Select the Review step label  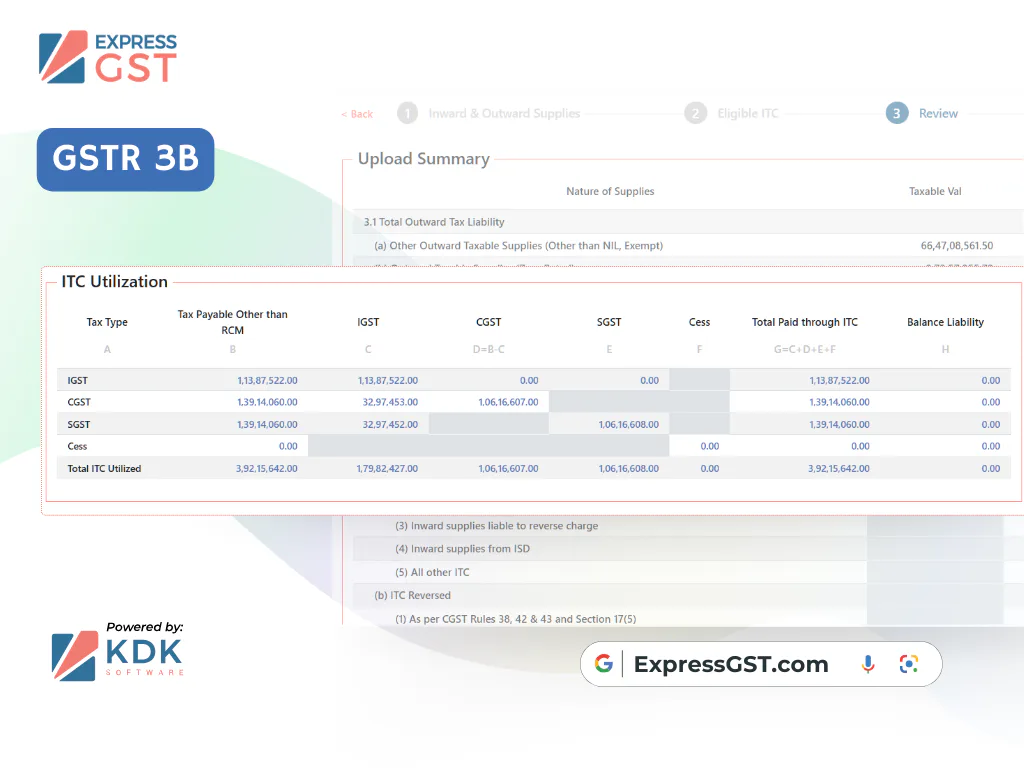click(x=938, y=114)
